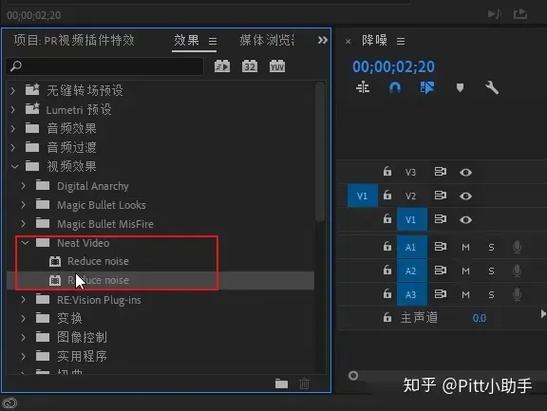Expand the Digital Anarchy folder
The image size is (547, 411).
23,186
